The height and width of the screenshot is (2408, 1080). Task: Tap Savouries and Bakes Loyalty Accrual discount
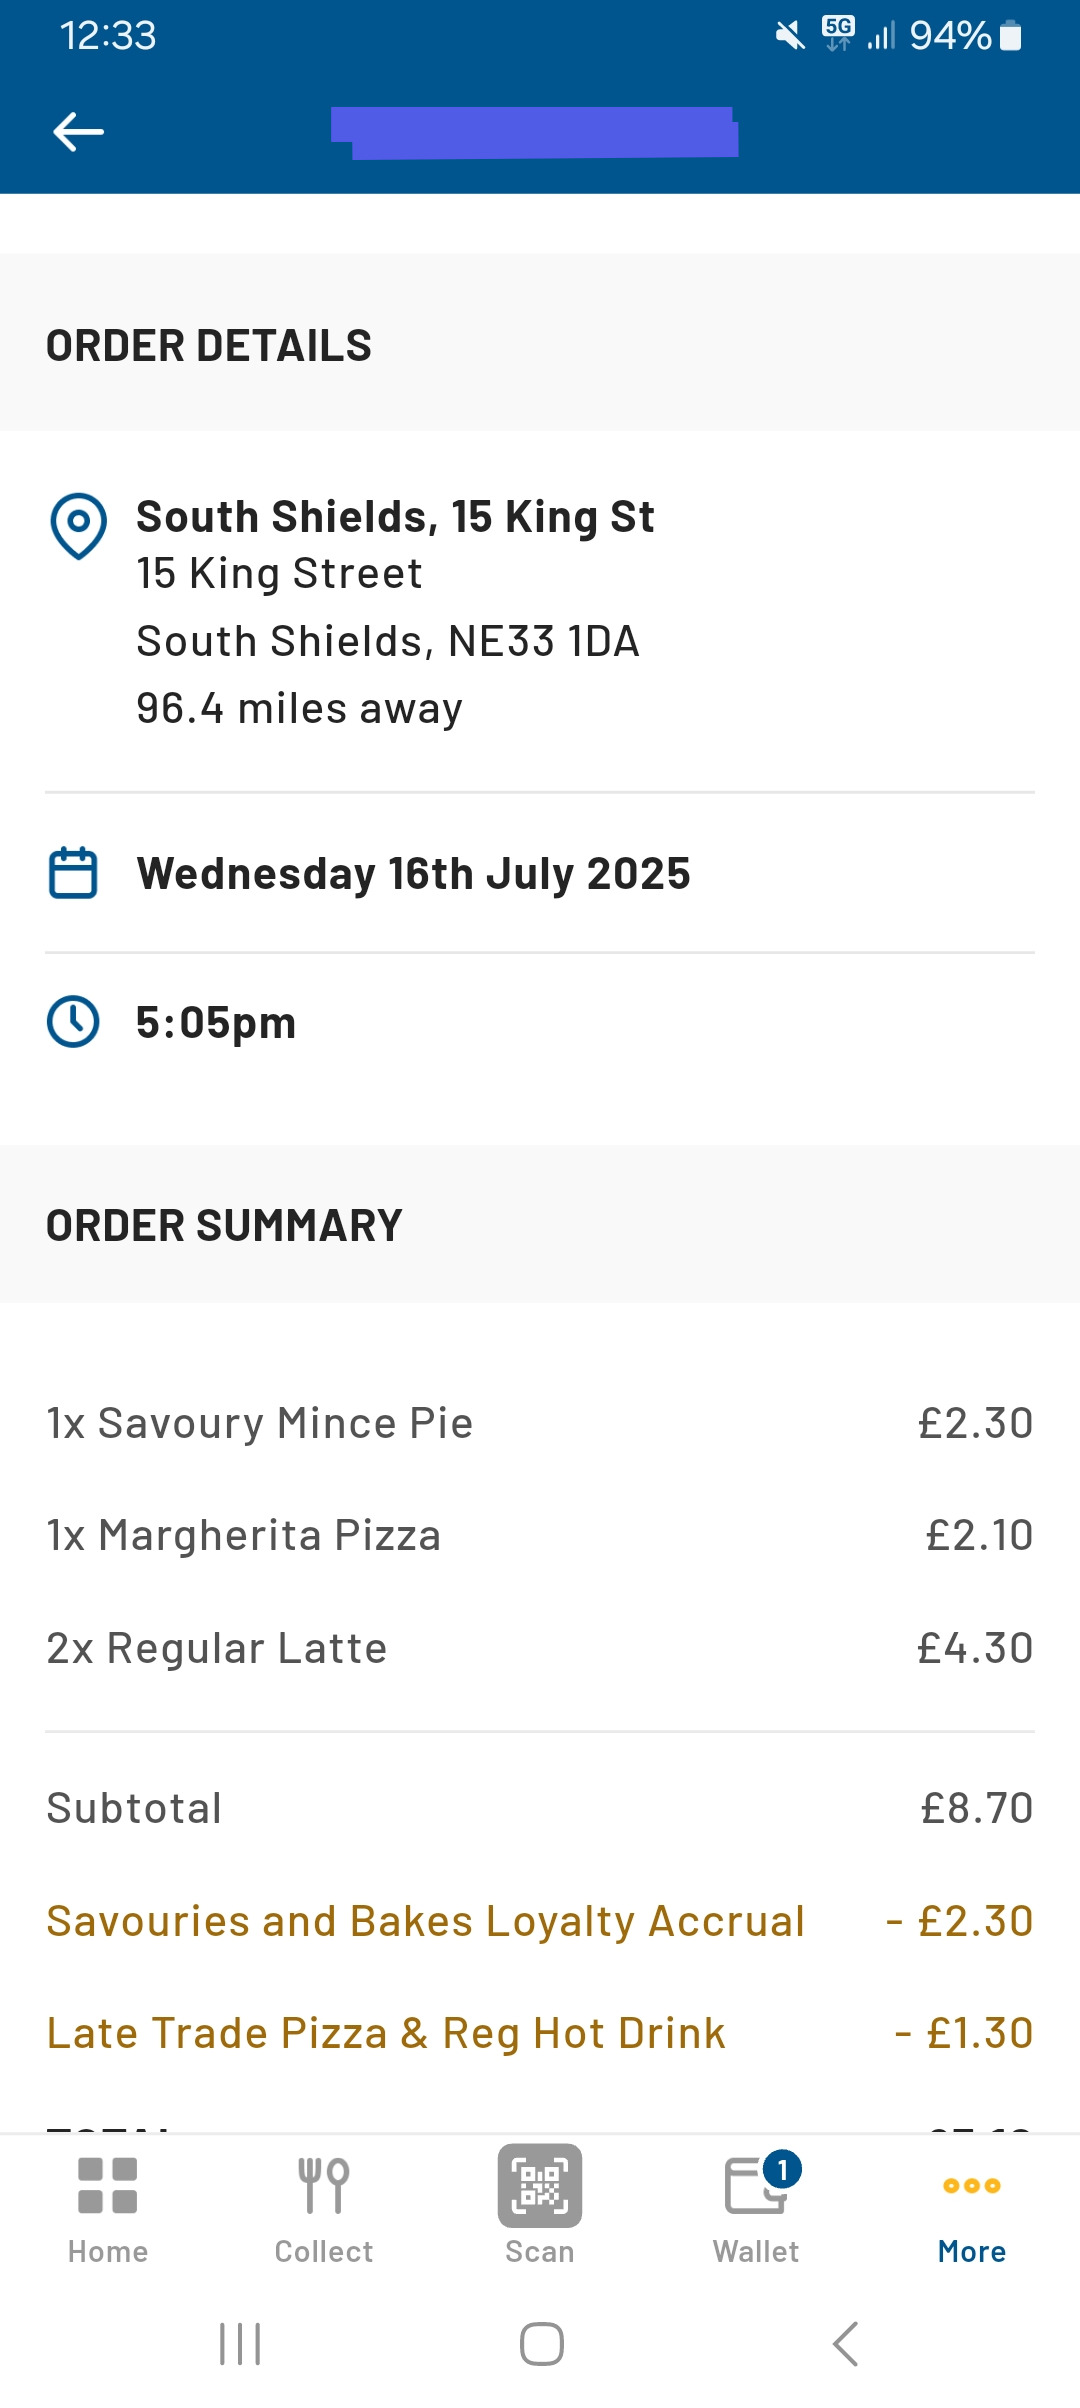pos(426,1921)
